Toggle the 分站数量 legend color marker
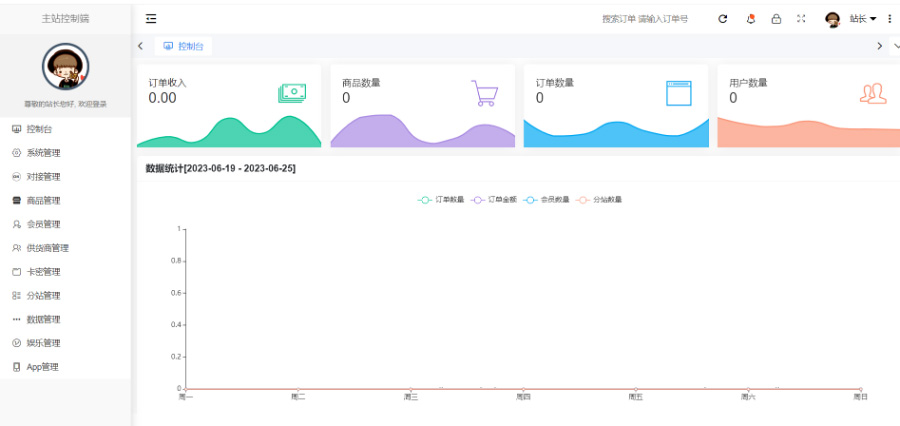 click(x=584, y=200)
